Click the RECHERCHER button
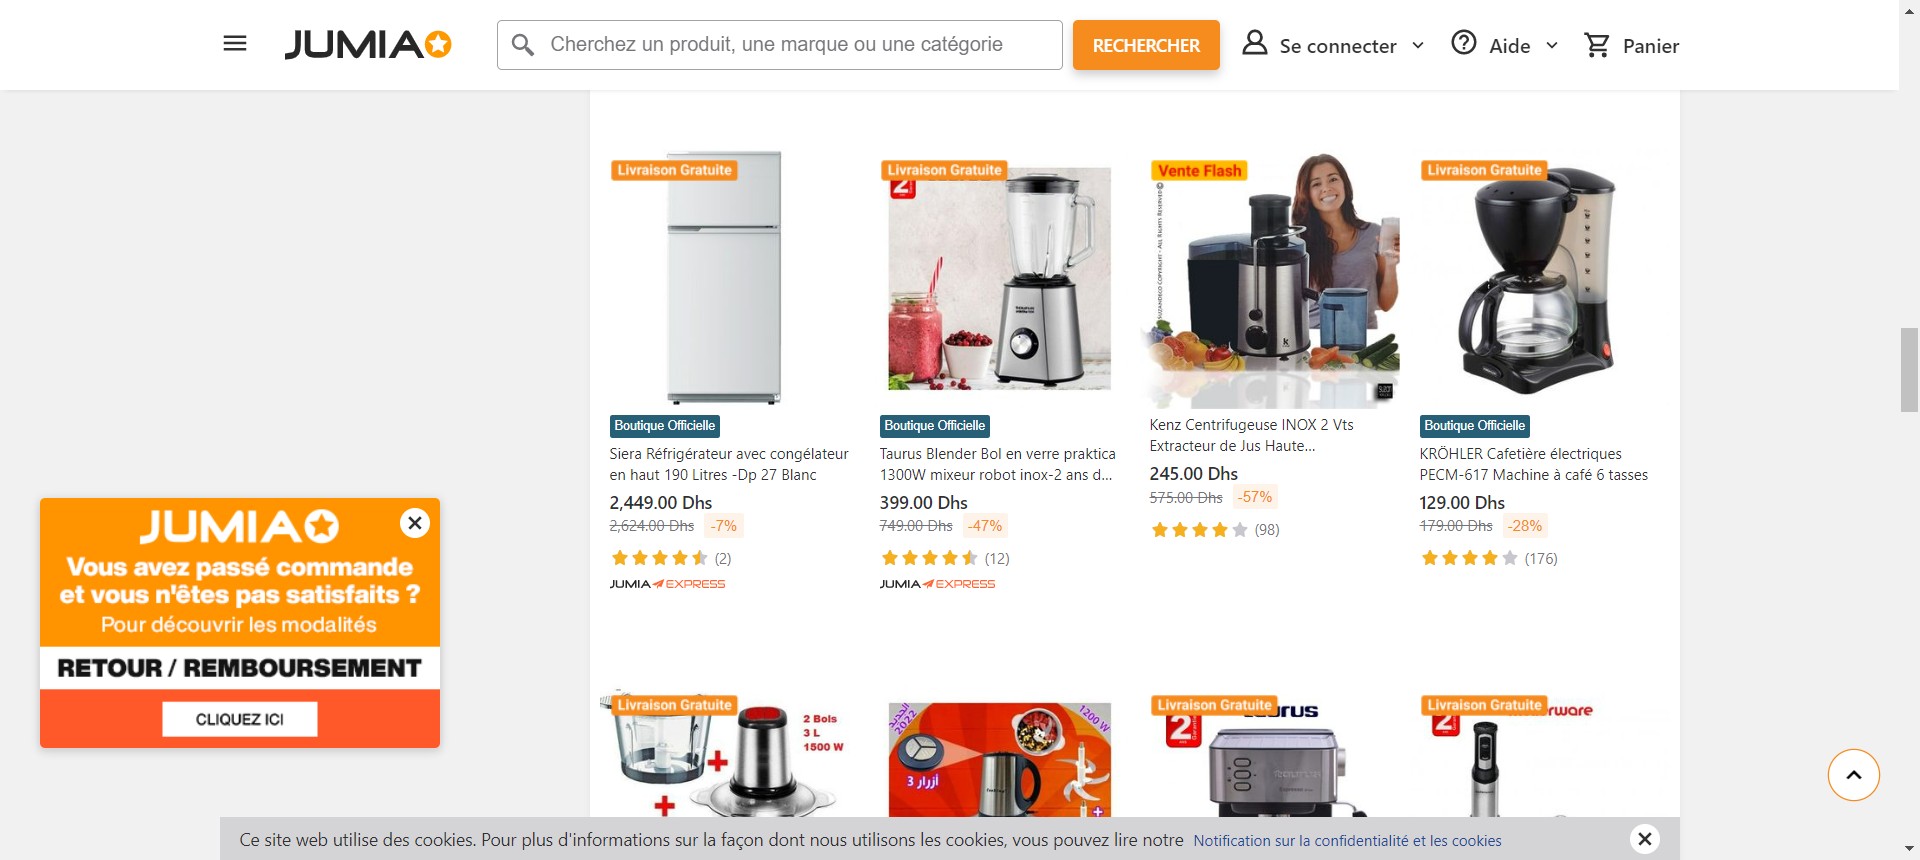The image size is (1920, 860). pos(1146,45)
